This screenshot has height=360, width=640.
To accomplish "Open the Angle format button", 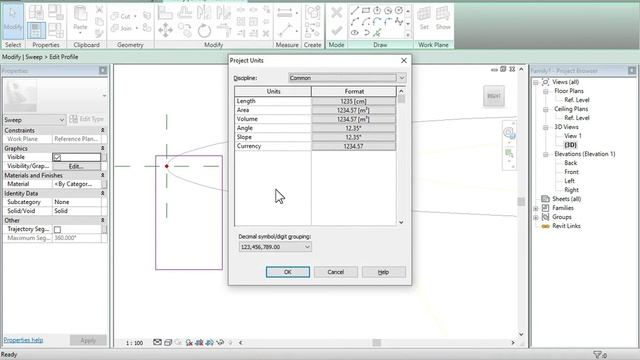I will (353, 128).
